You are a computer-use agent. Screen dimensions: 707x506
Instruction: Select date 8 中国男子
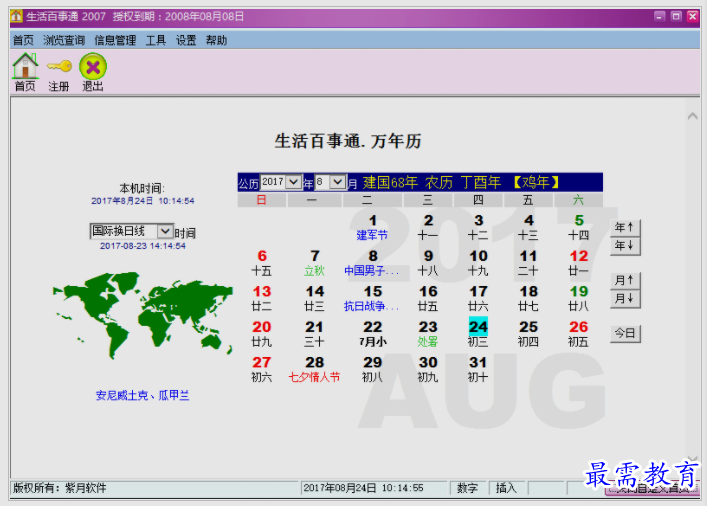coord(372,262)
